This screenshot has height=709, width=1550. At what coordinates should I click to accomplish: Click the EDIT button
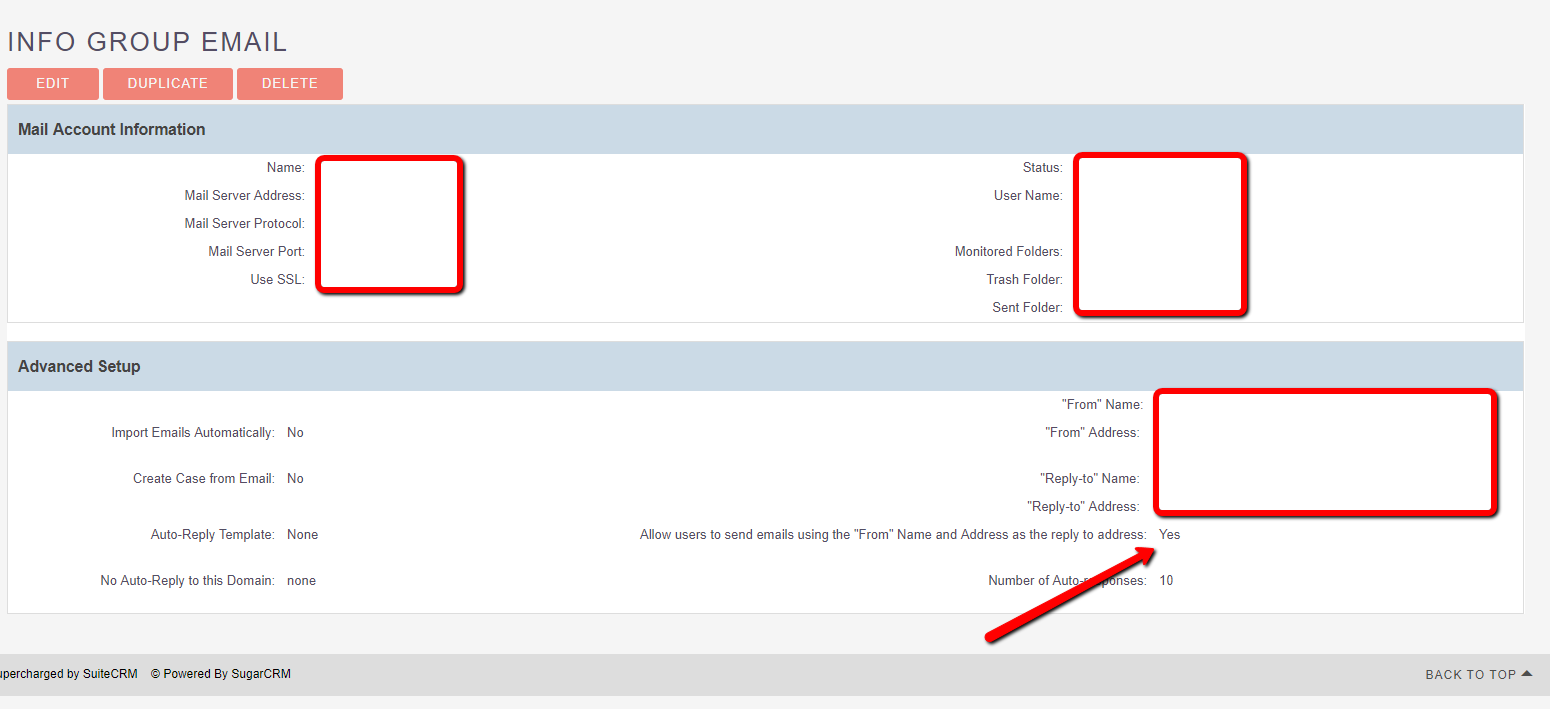click(53, 84)
